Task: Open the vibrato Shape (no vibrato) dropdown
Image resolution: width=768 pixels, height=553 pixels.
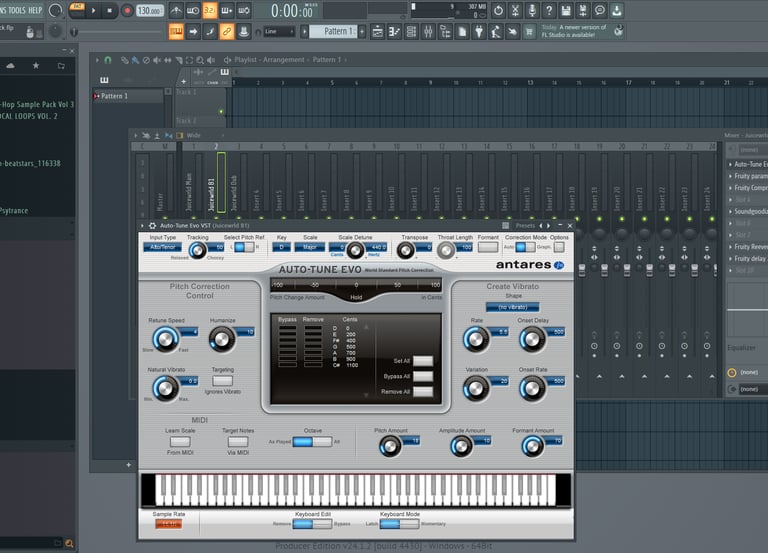Action: [512, 307]
